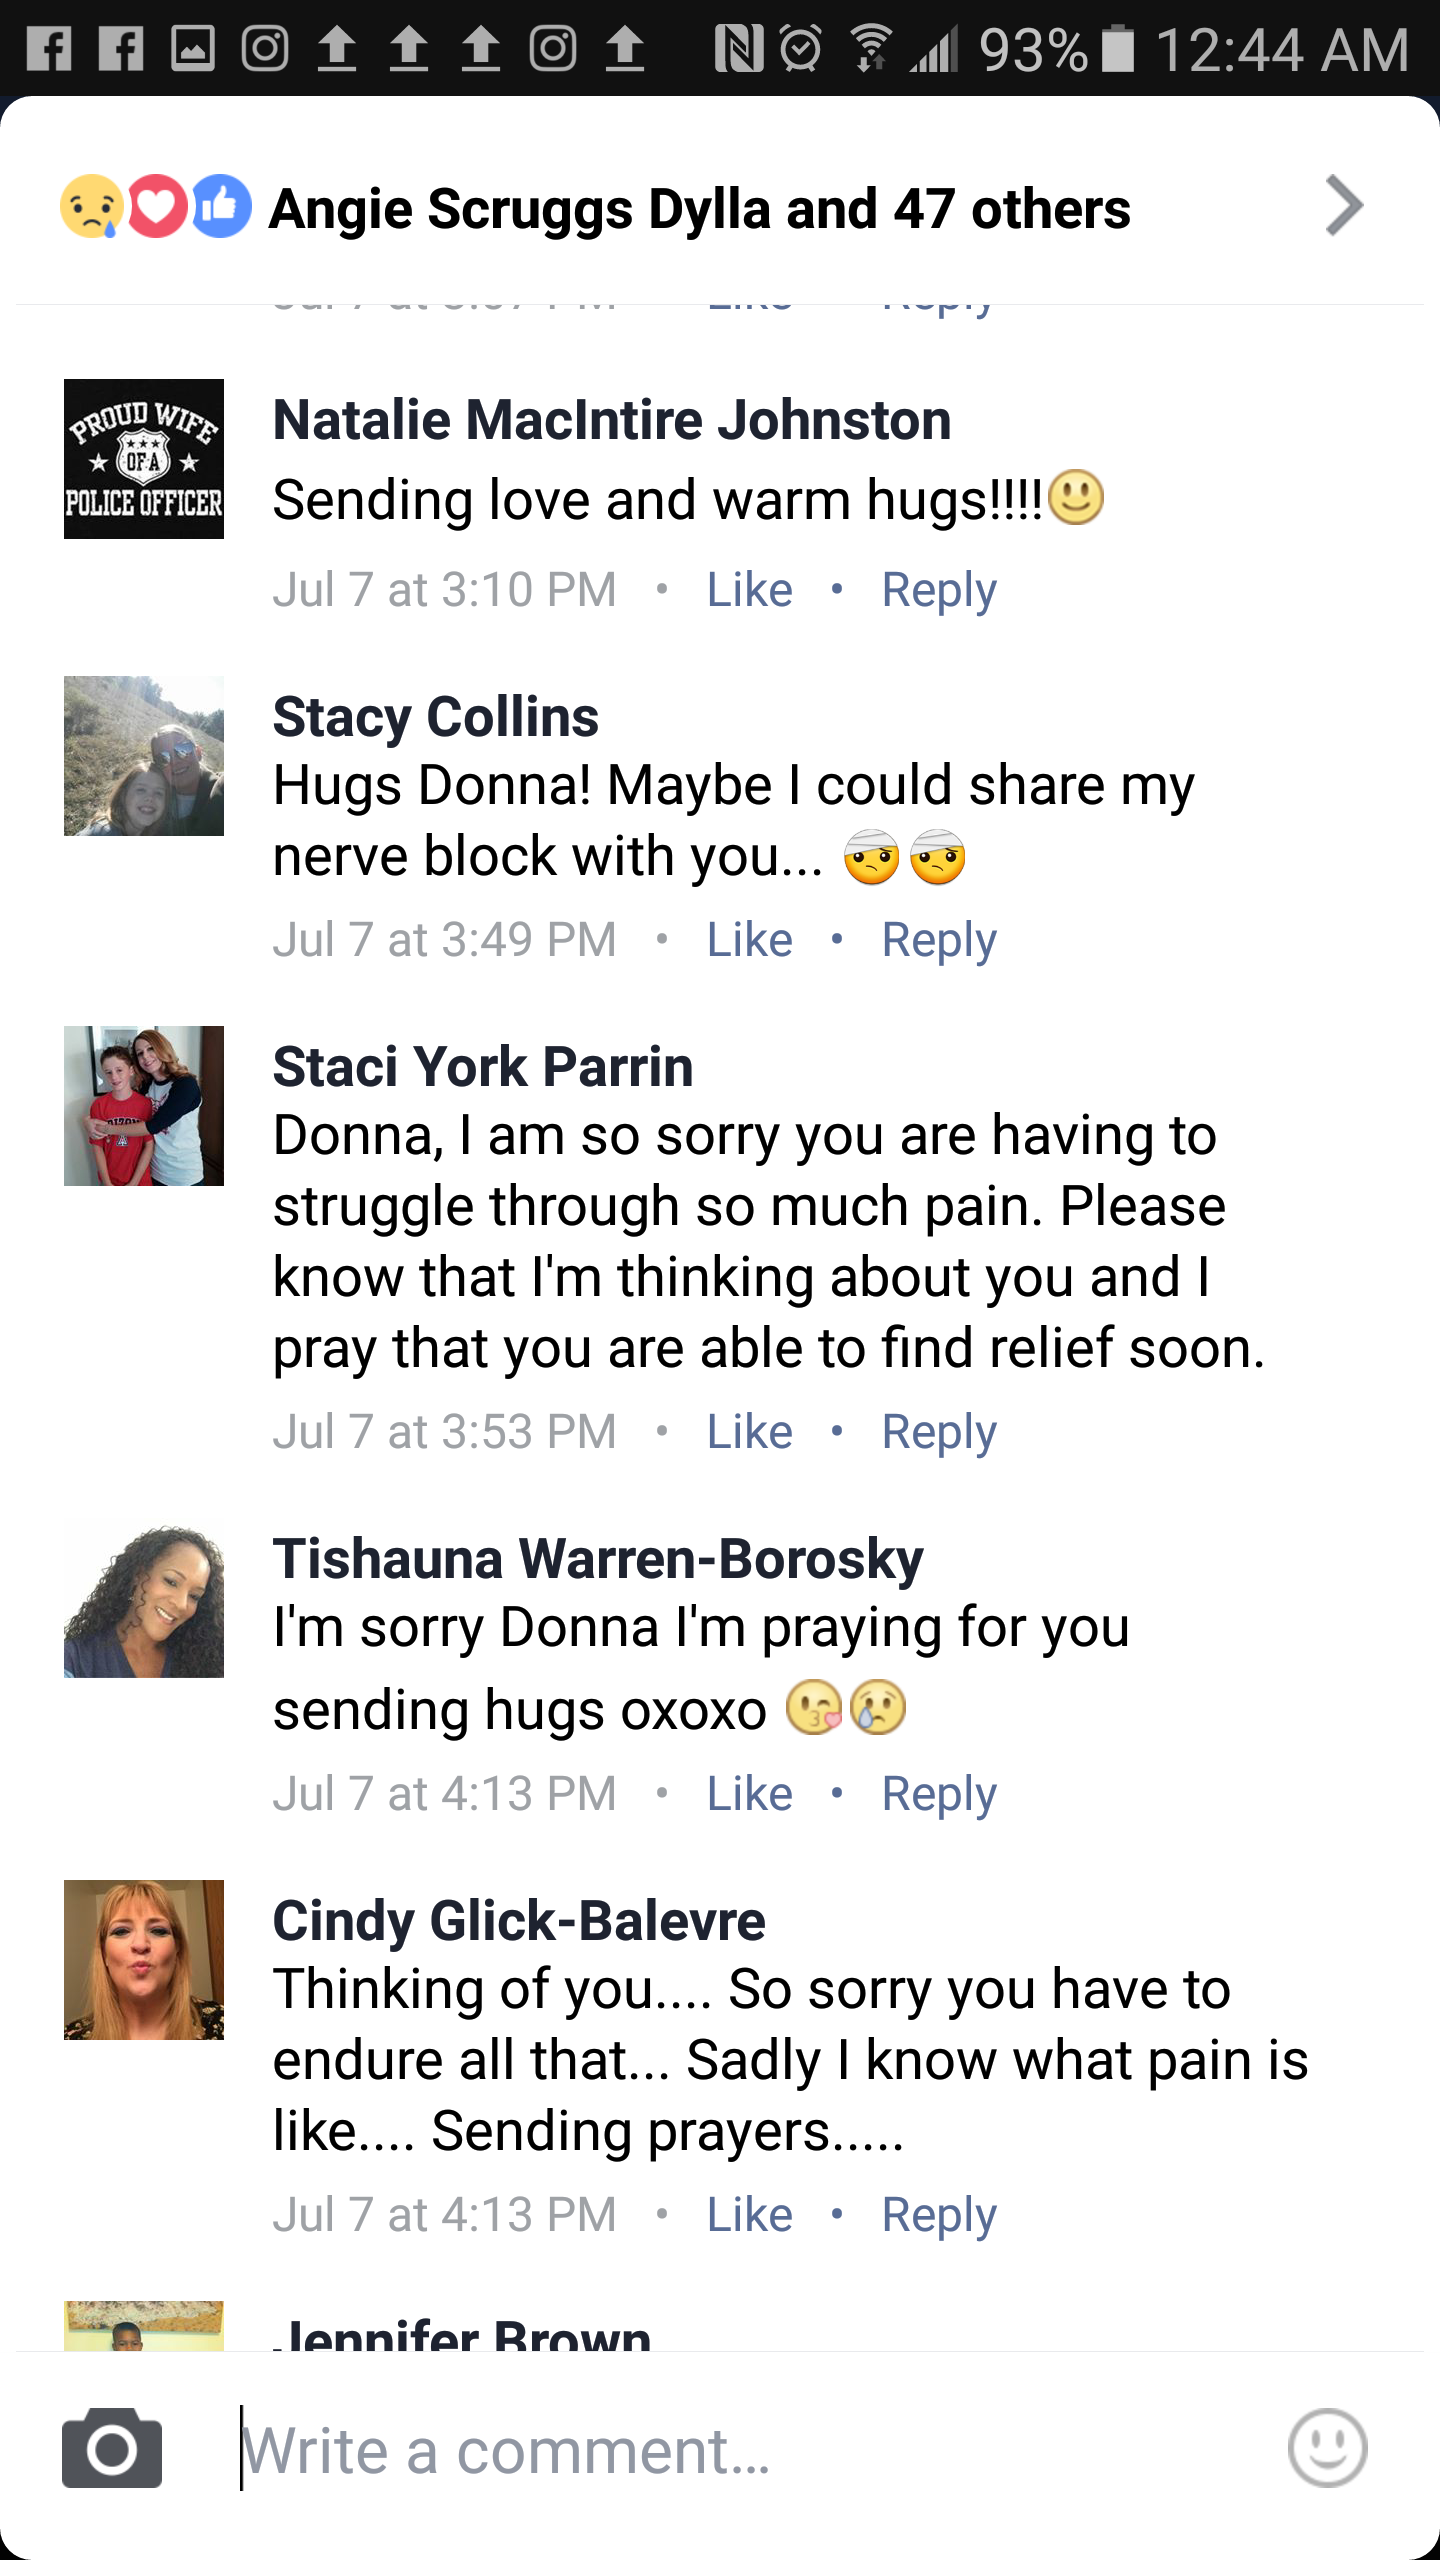This screenshot has width=1440, height=2560.
Task: Focus the Write a comment field
Action: [740, 2450]
